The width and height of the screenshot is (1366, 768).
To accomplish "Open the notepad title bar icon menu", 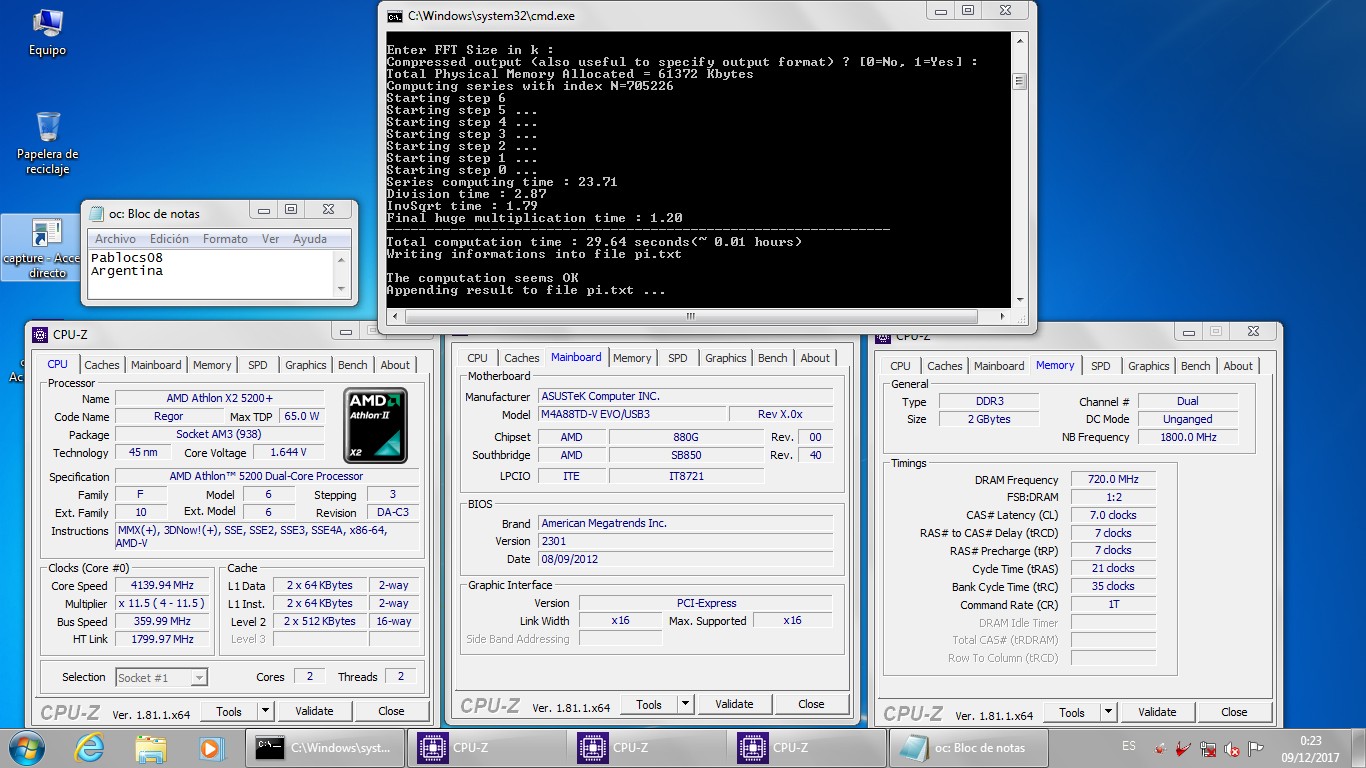I will tap(97, 213).
